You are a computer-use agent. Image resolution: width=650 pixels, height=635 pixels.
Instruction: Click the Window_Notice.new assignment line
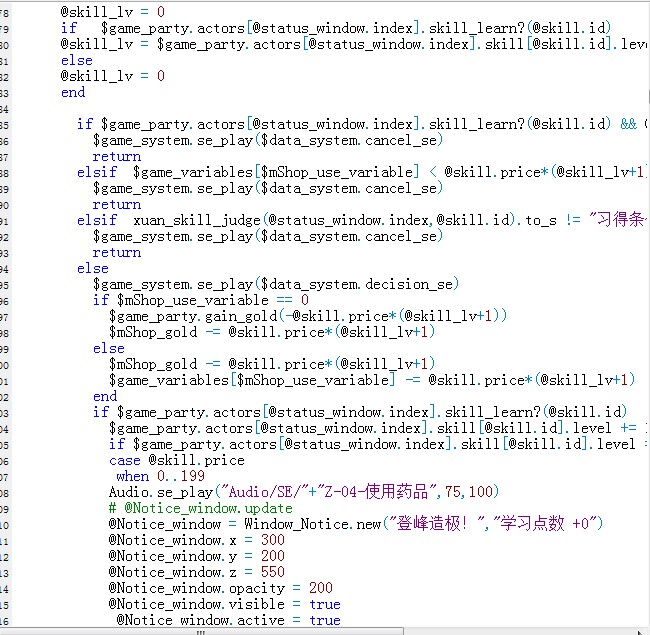pyautogui.click(x=355, y=524)
